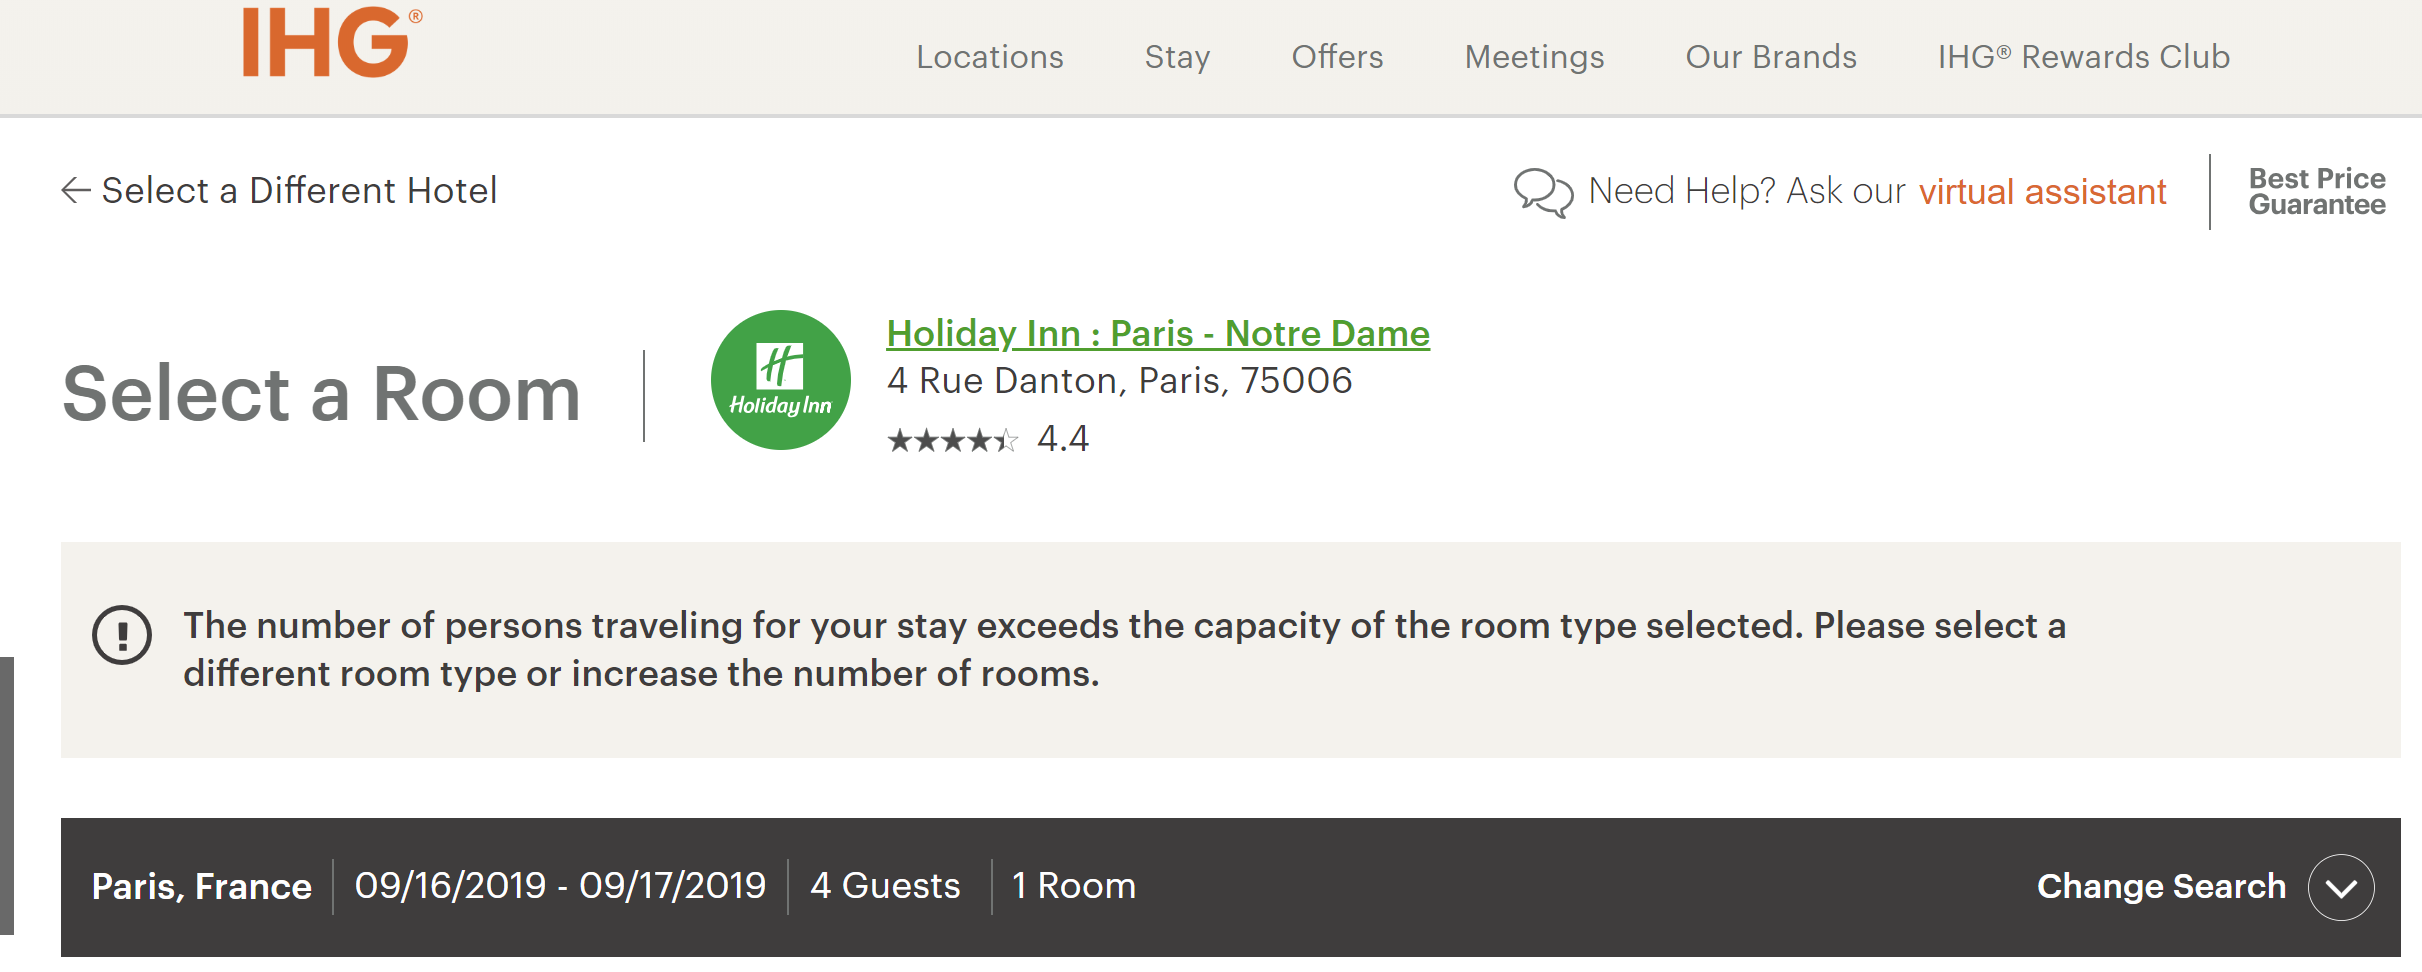The height and width of the screenshot is (972, 2422).
Task: Open the Stay menu
Action: 1177,57
